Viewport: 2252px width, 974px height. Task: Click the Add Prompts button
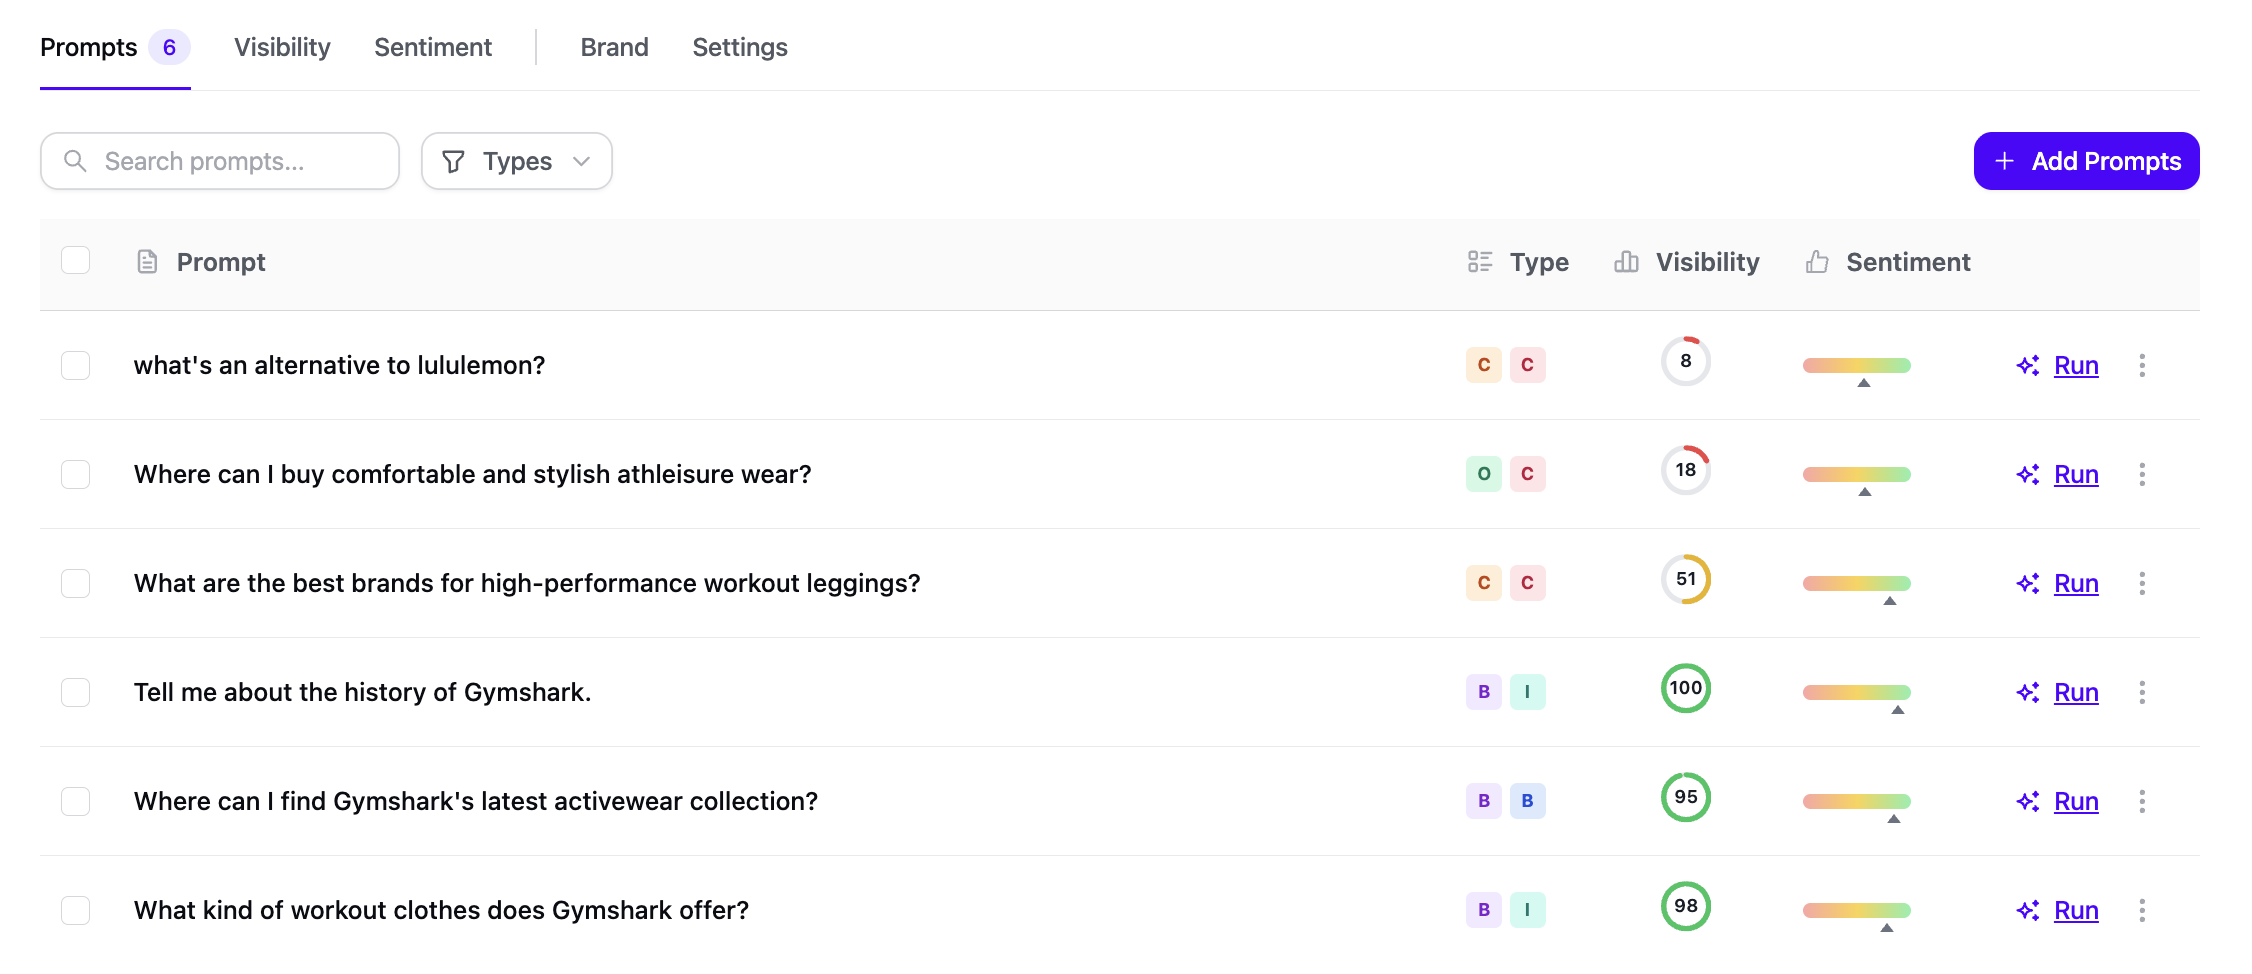coord(2087,161)
